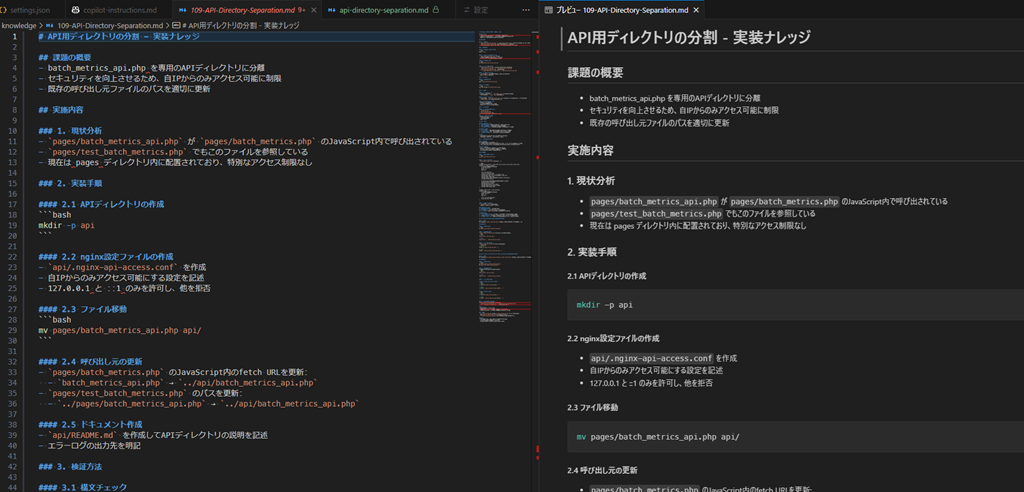Switch to the copilot-instructions.md tab
Viewport: 1024px width, 492px height.
pos(119,10)
